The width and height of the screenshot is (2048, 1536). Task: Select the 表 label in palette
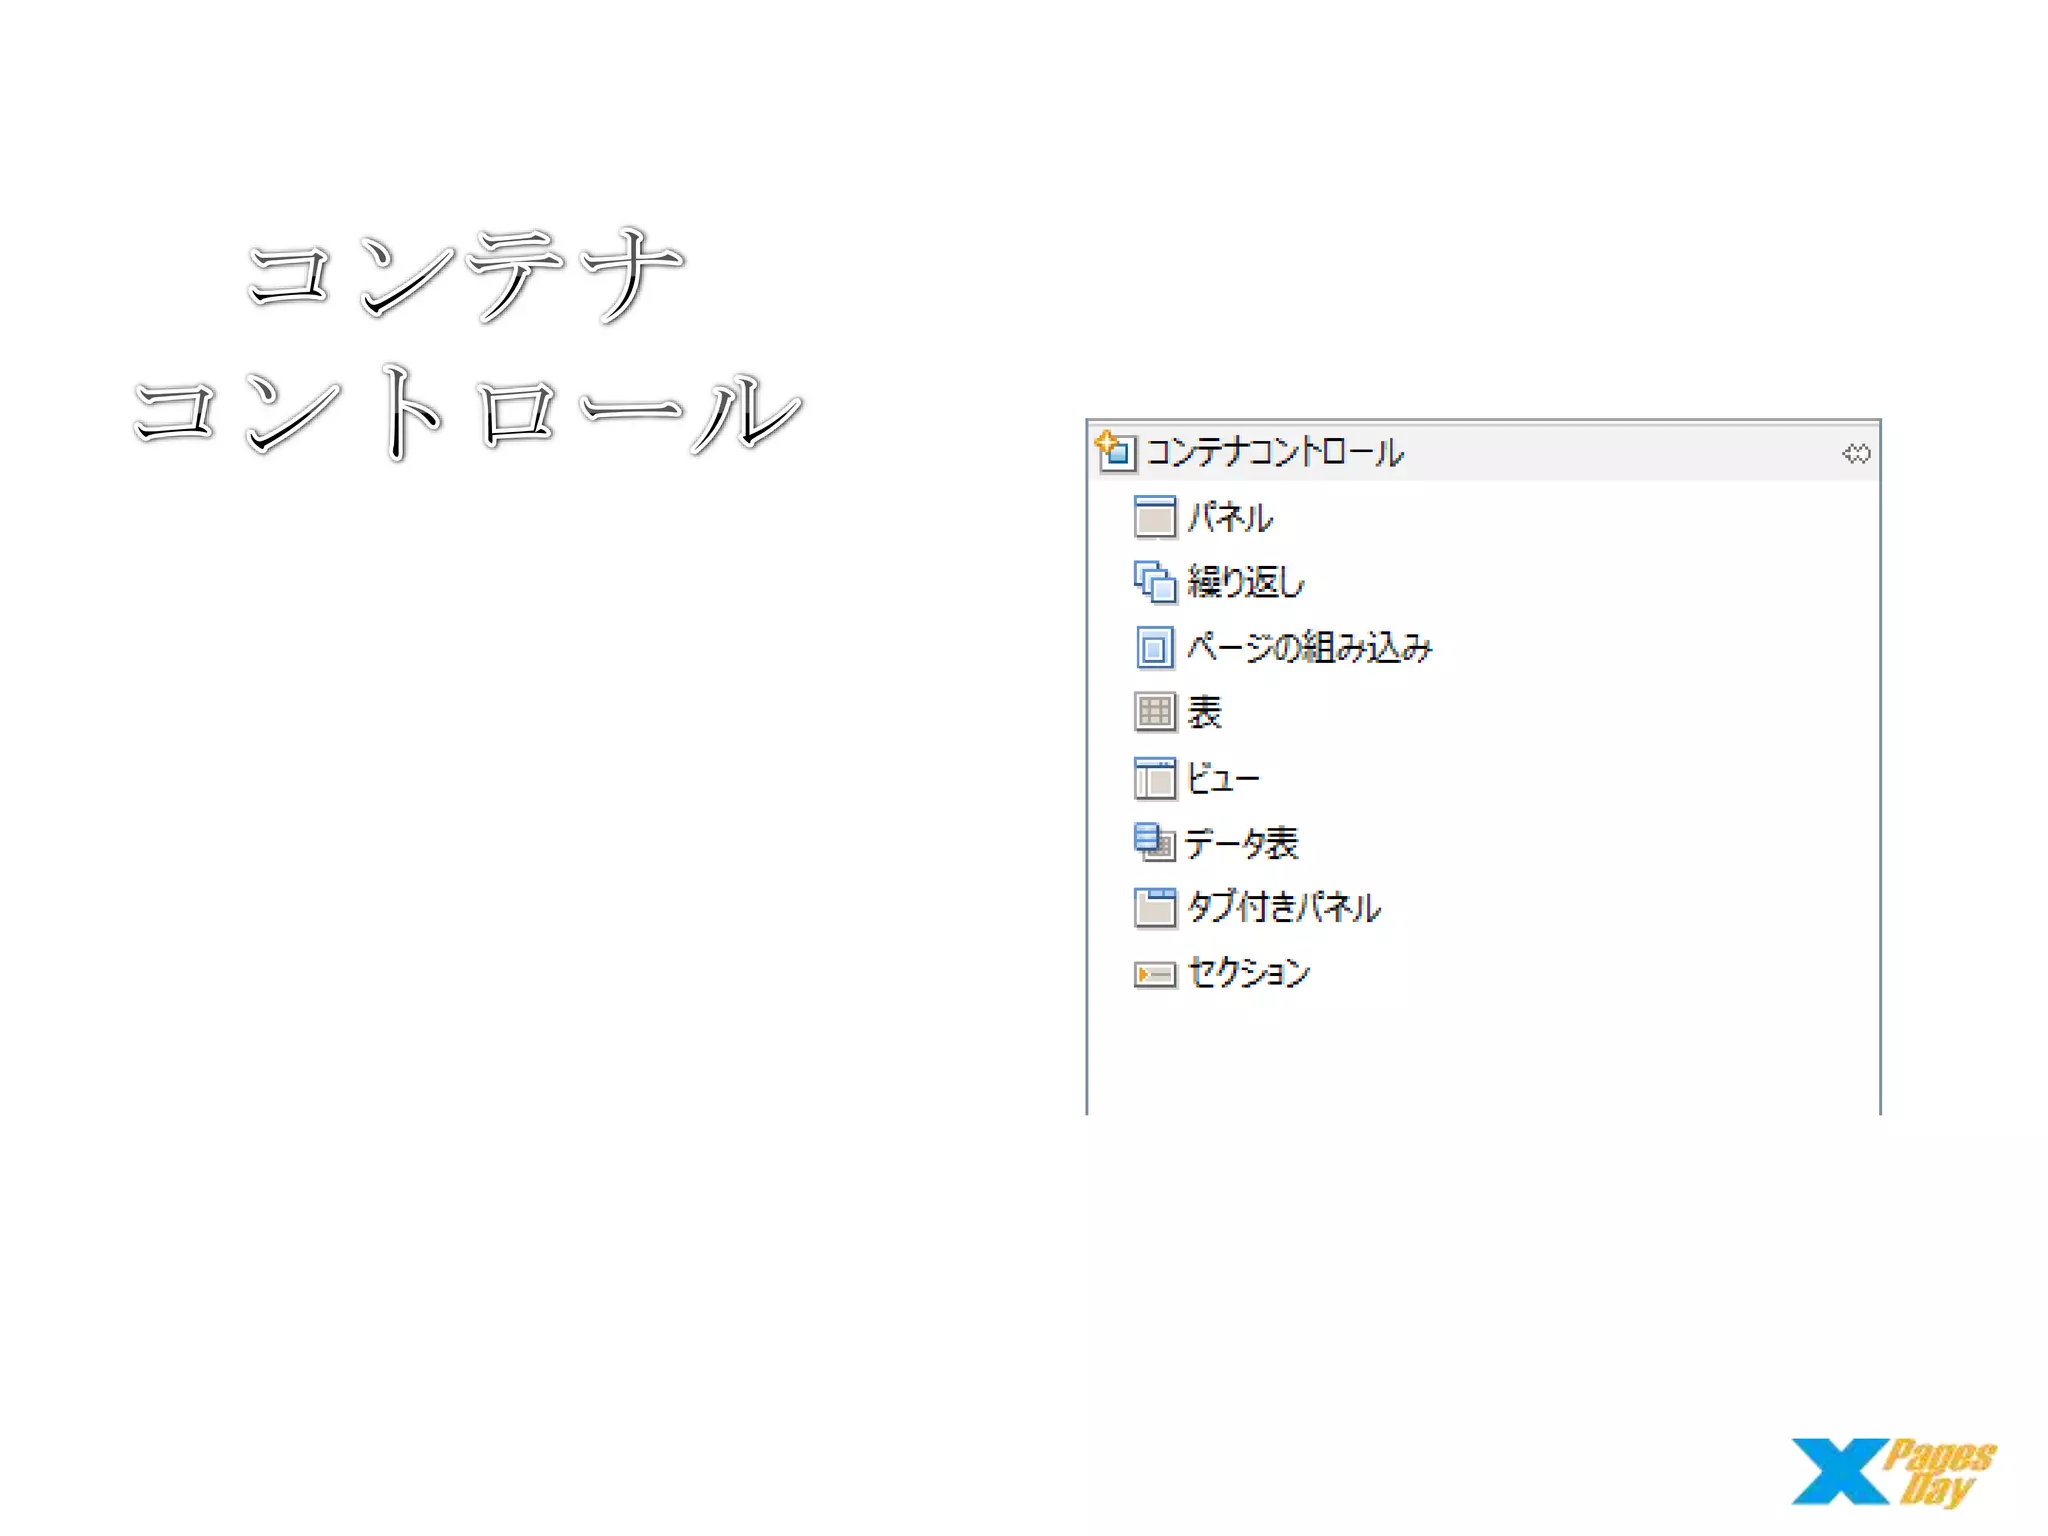click(1204, 713)
